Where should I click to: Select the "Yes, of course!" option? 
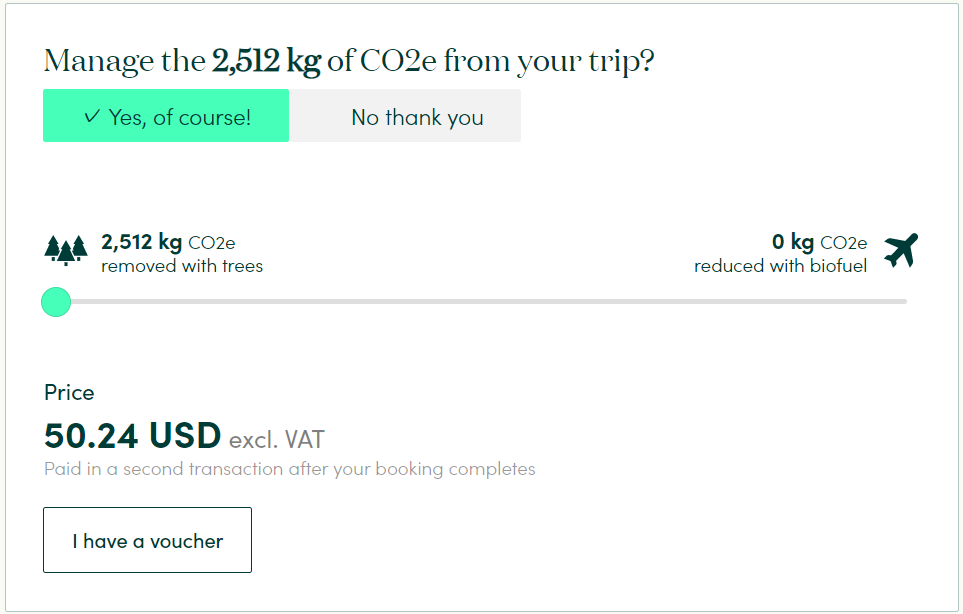[166, 115]
